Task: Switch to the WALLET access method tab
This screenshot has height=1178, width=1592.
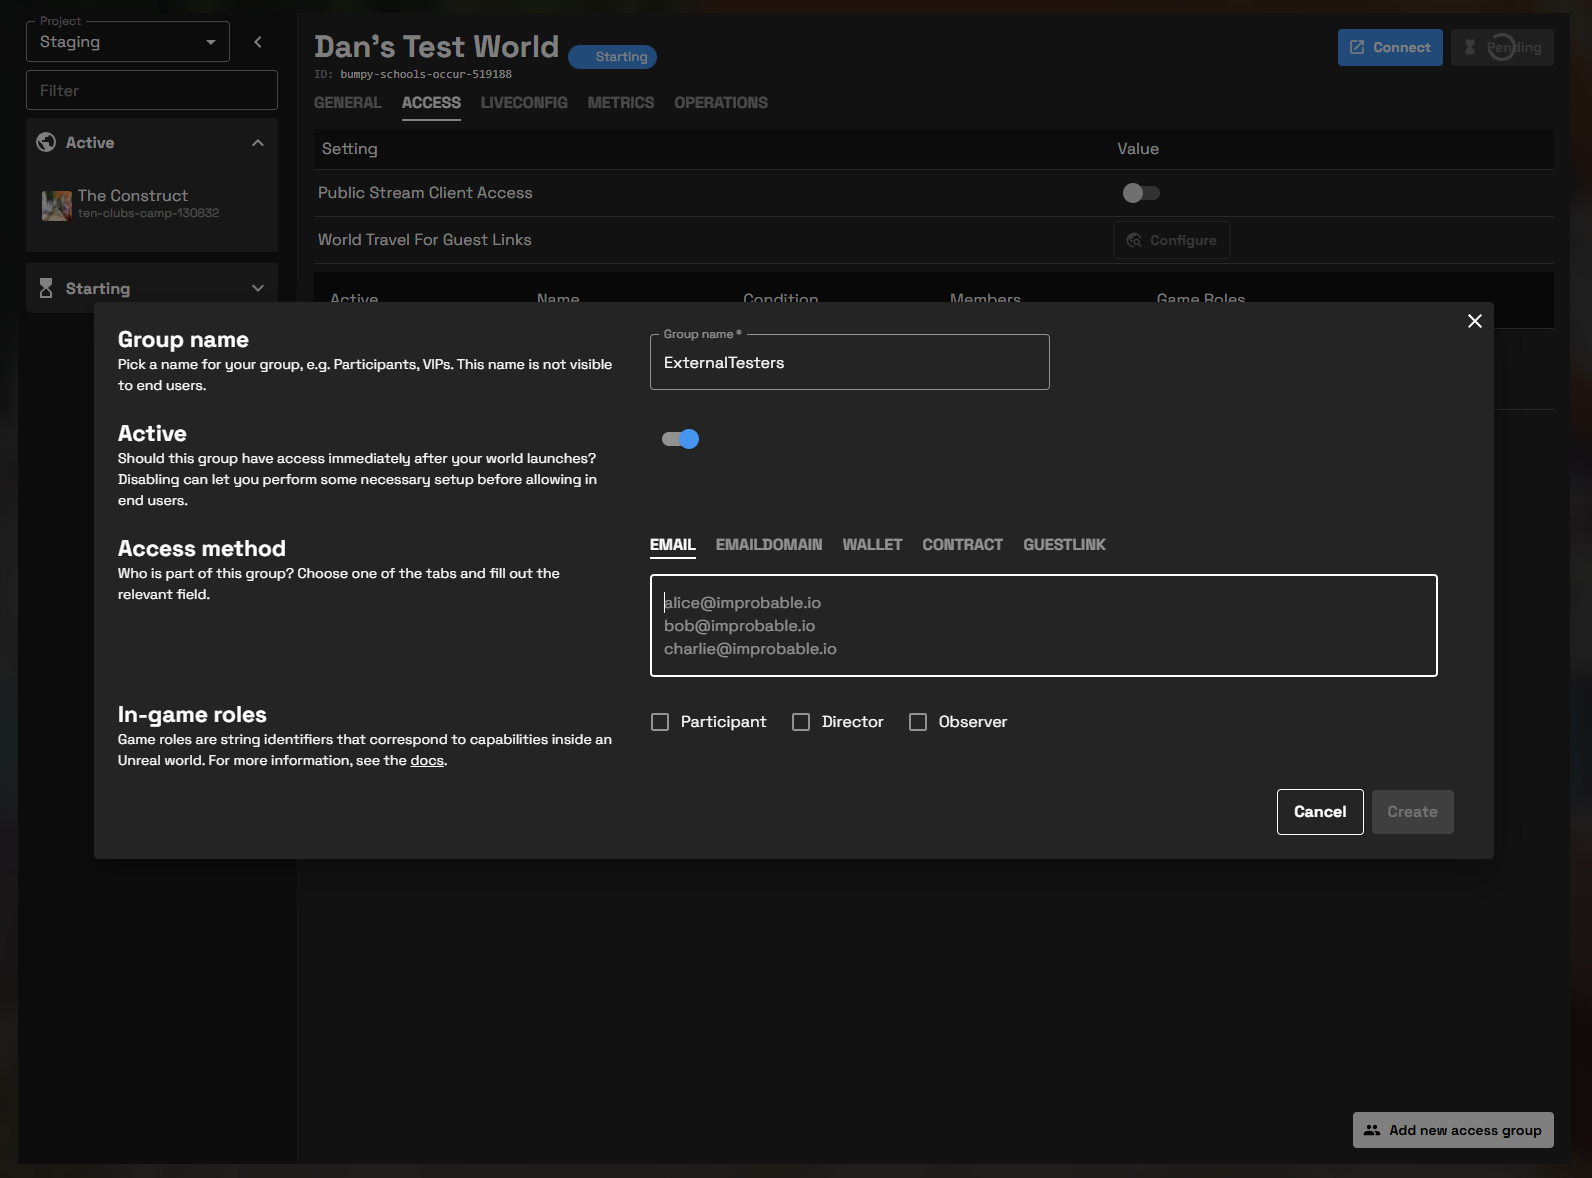Action: [x=872, y=545]
